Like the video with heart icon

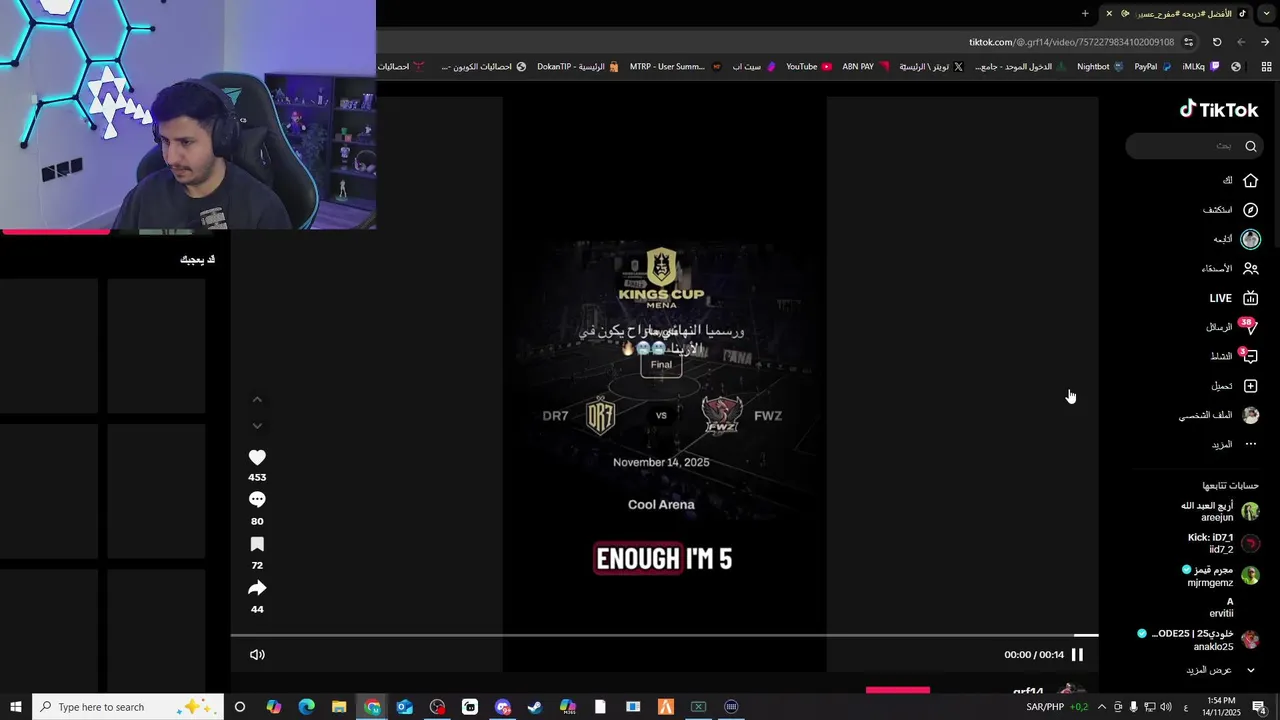pyautogui.click(x=257, y=457)
